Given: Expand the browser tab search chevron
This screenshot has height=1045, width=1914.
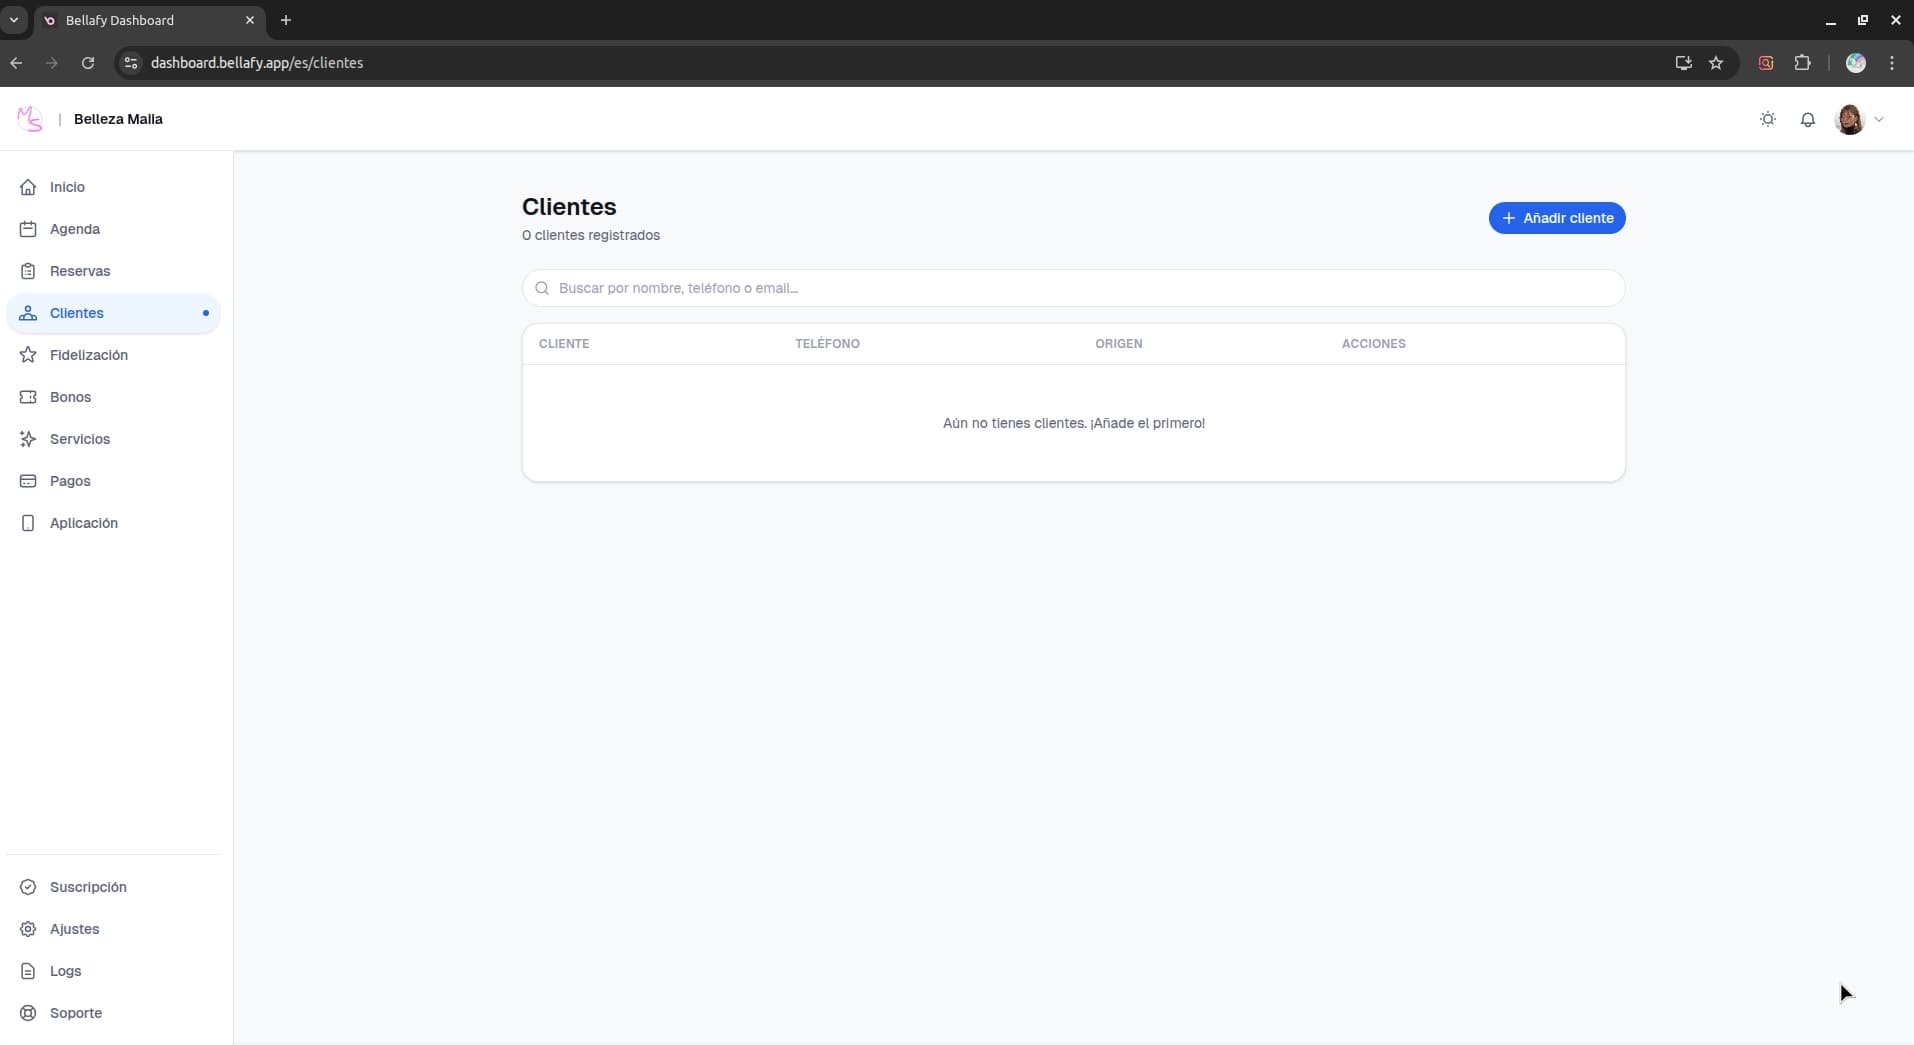Looking at the screenshot, I should pos(13,19).
